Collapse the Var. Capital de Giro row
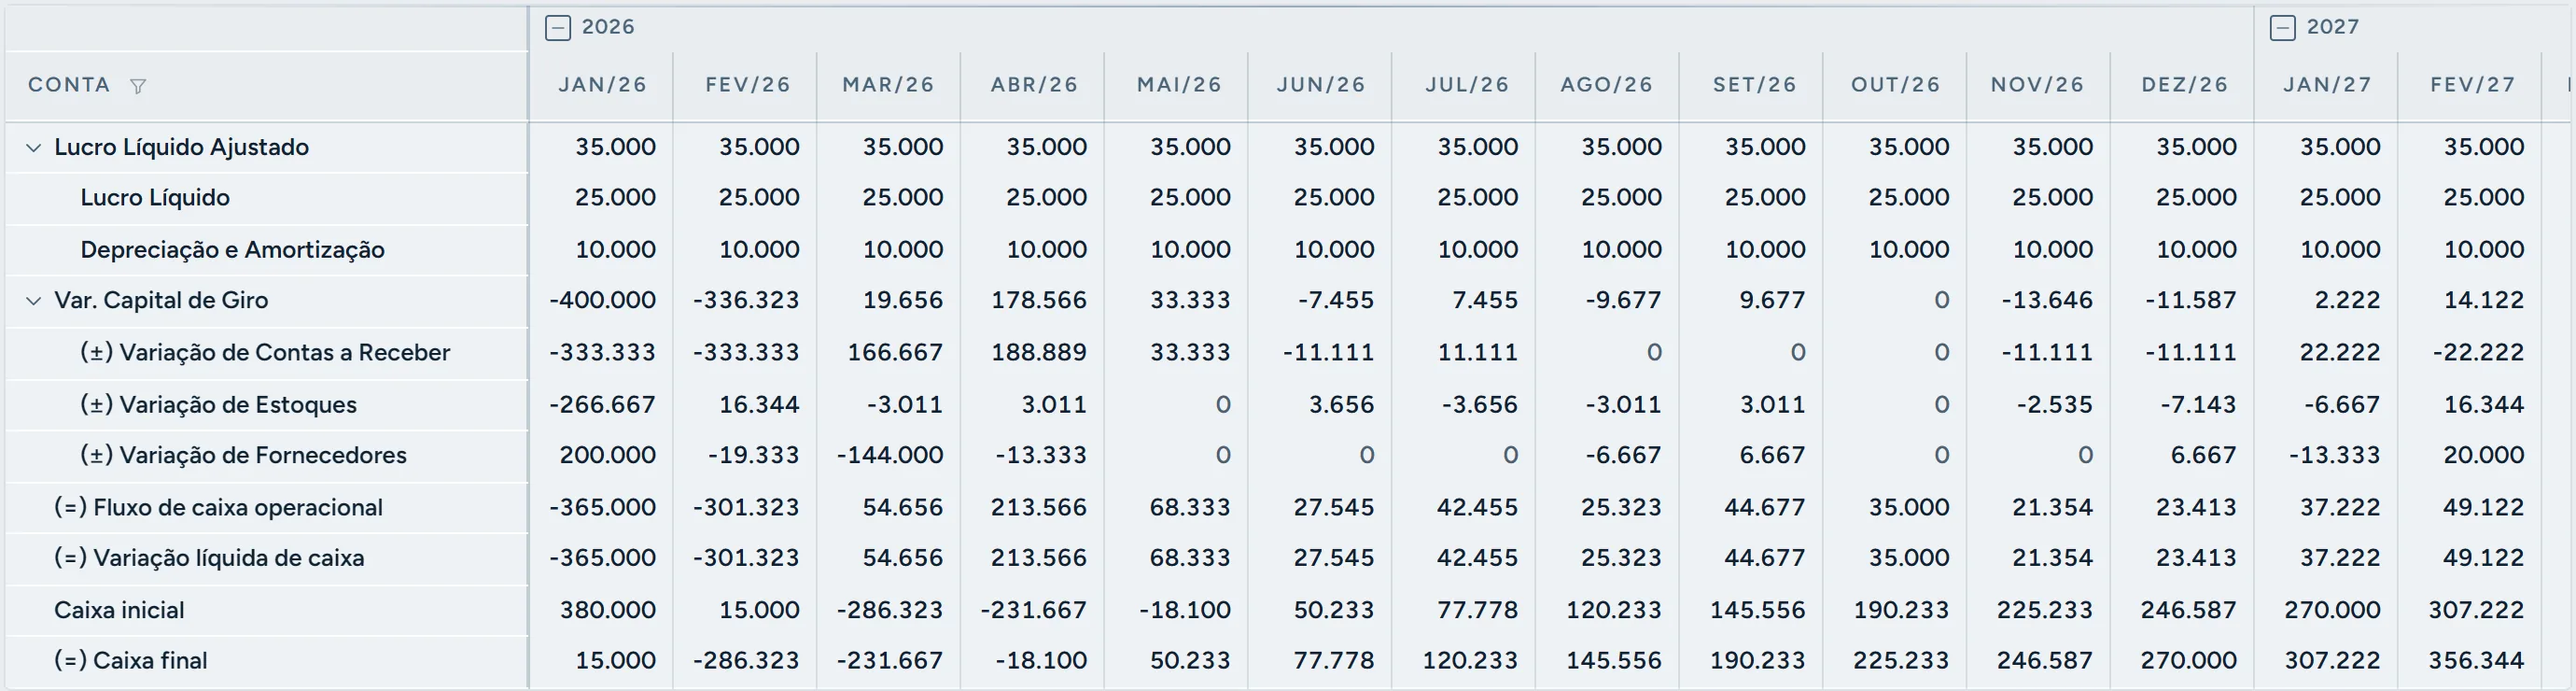 click(x=33, y=300)
